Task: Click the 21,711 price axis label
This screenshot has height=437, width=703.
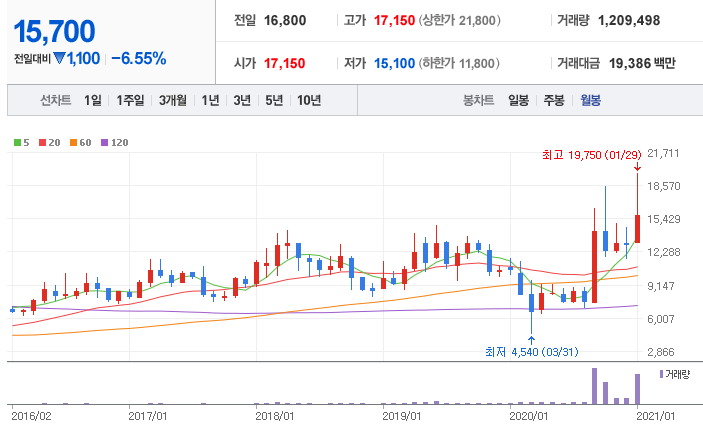Action: (663, 153)
